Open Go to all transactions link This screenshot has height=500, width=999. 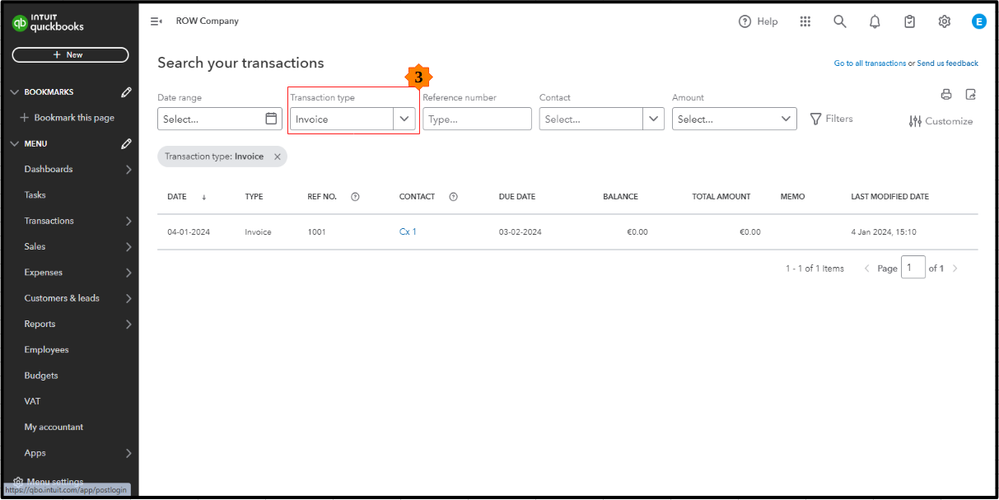[870, 64]
